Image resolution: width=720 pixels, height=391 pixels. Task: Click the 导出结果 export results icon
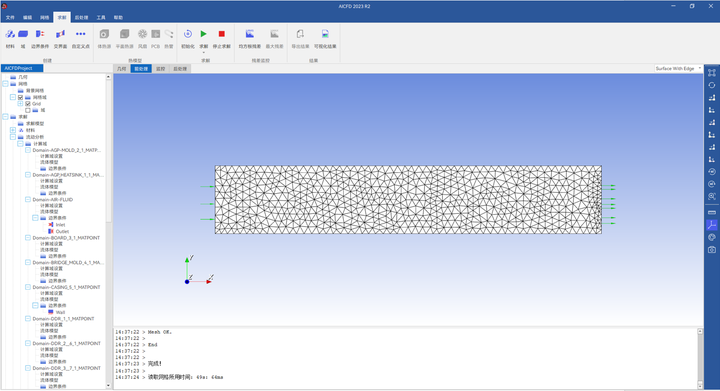300,34
